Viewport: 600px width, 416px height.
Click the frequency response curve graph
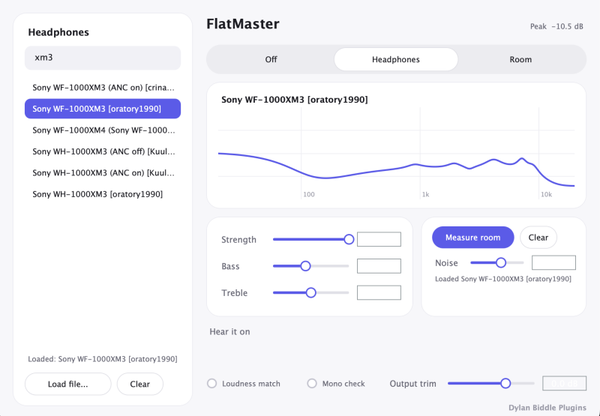coord(396,153)
